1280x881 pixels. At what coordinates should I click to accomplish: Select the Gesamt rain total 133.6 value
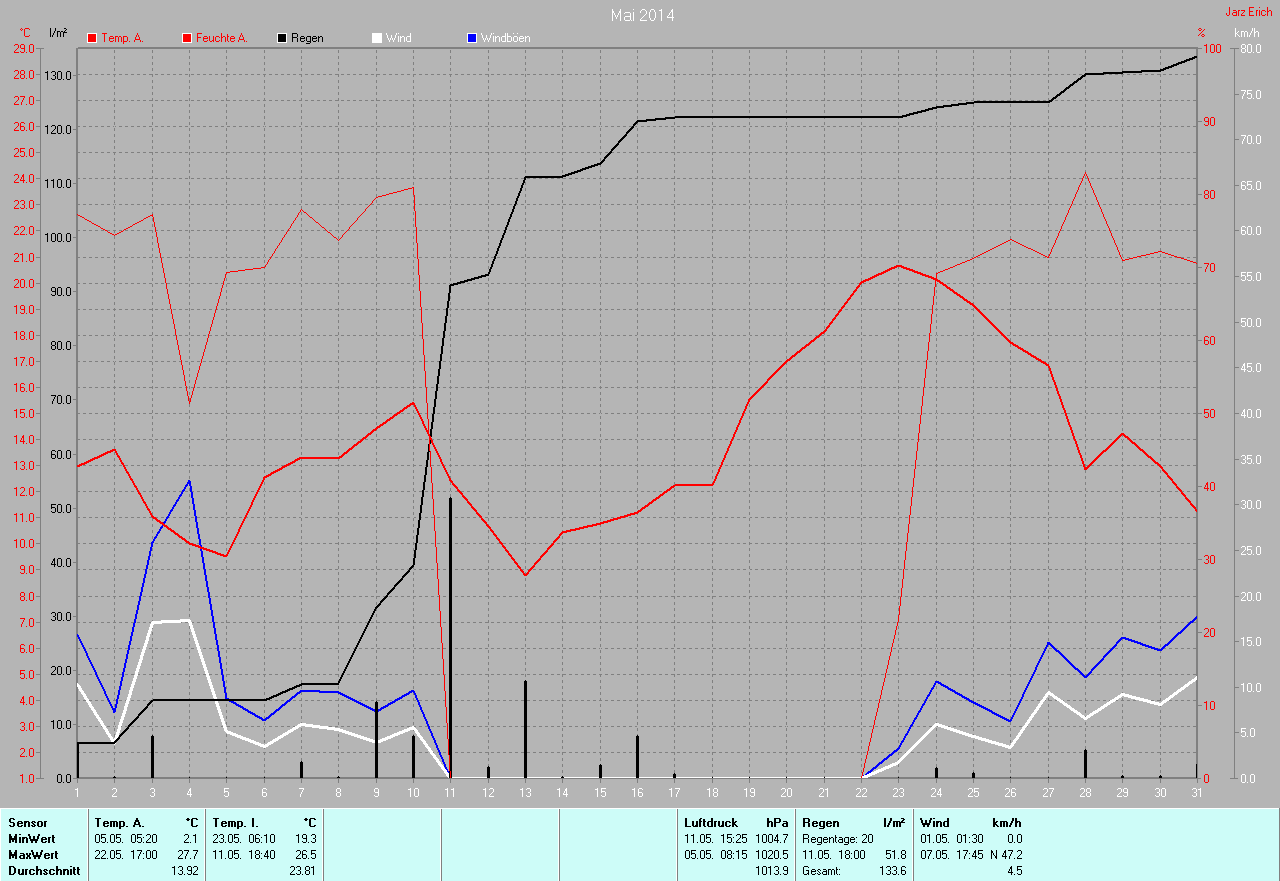click(x=890, y=871)
